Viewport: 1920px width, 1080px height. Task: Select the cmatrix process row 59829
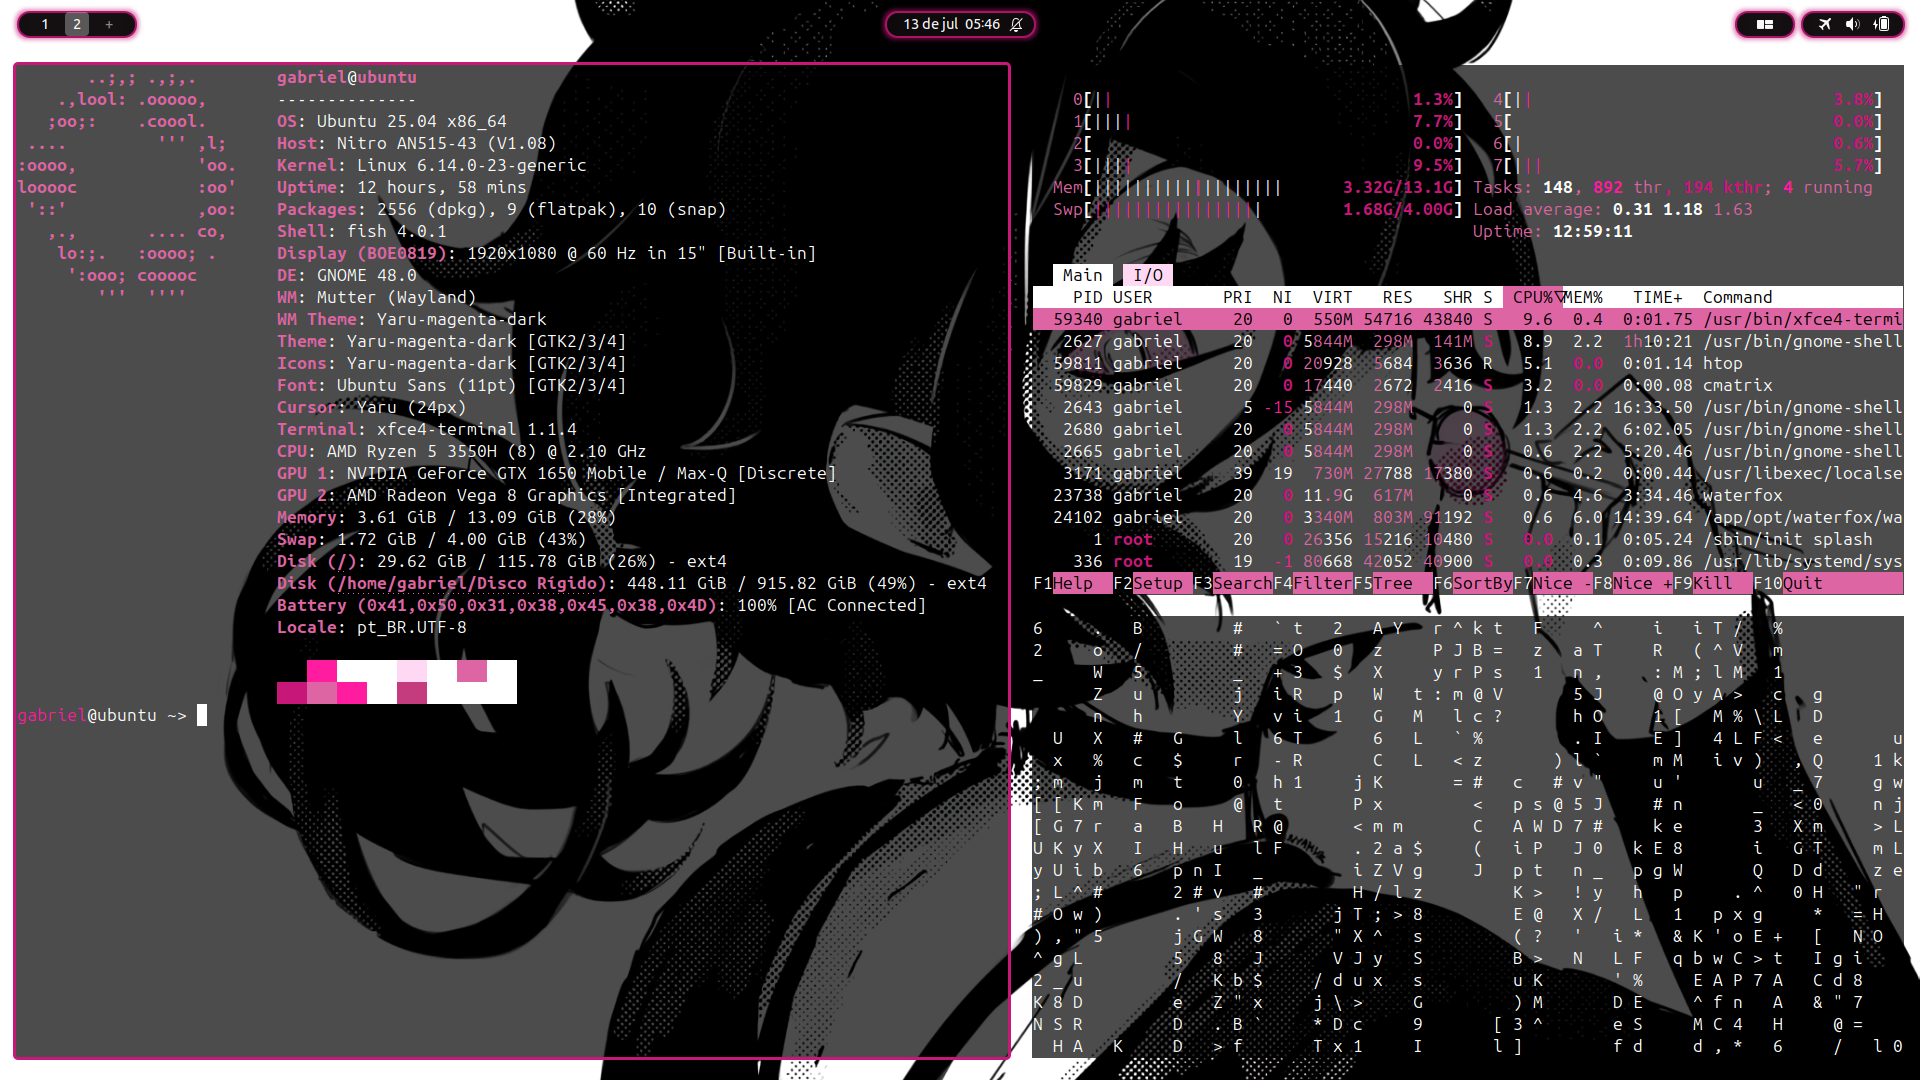pyautogui.click(x=1467, y=385)
